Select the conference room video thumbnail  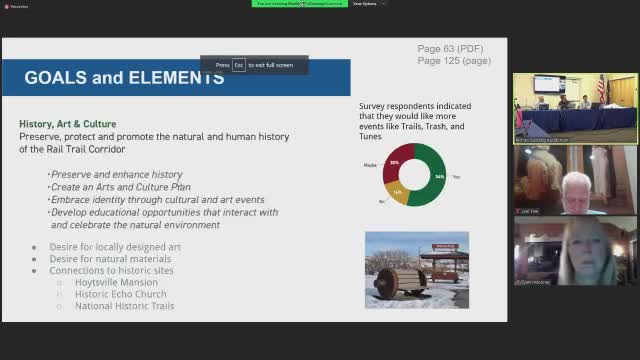click(575, 108)
